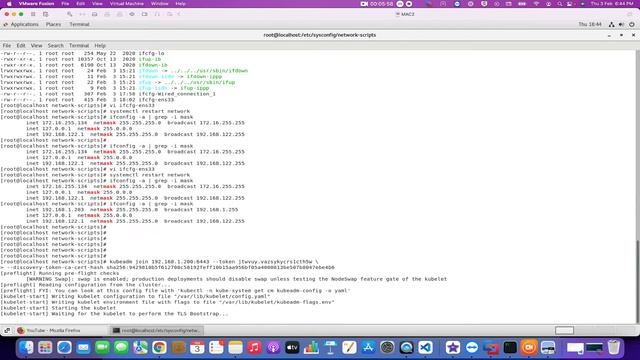Select root@localhost terminal taskbar button
640x360 pixels.
157,331
